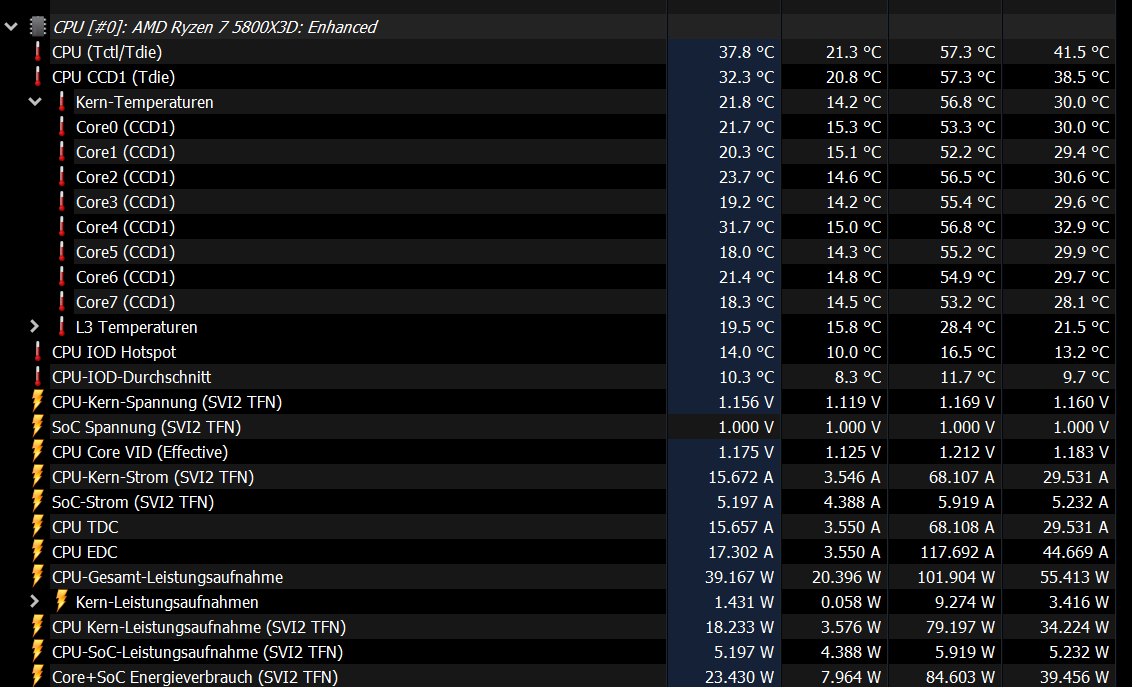The height and width of the screenshot is (687, 1132).
Task: Click thermometer icon next to Core1 (CCD1)
Action: [x=61, y=152]
